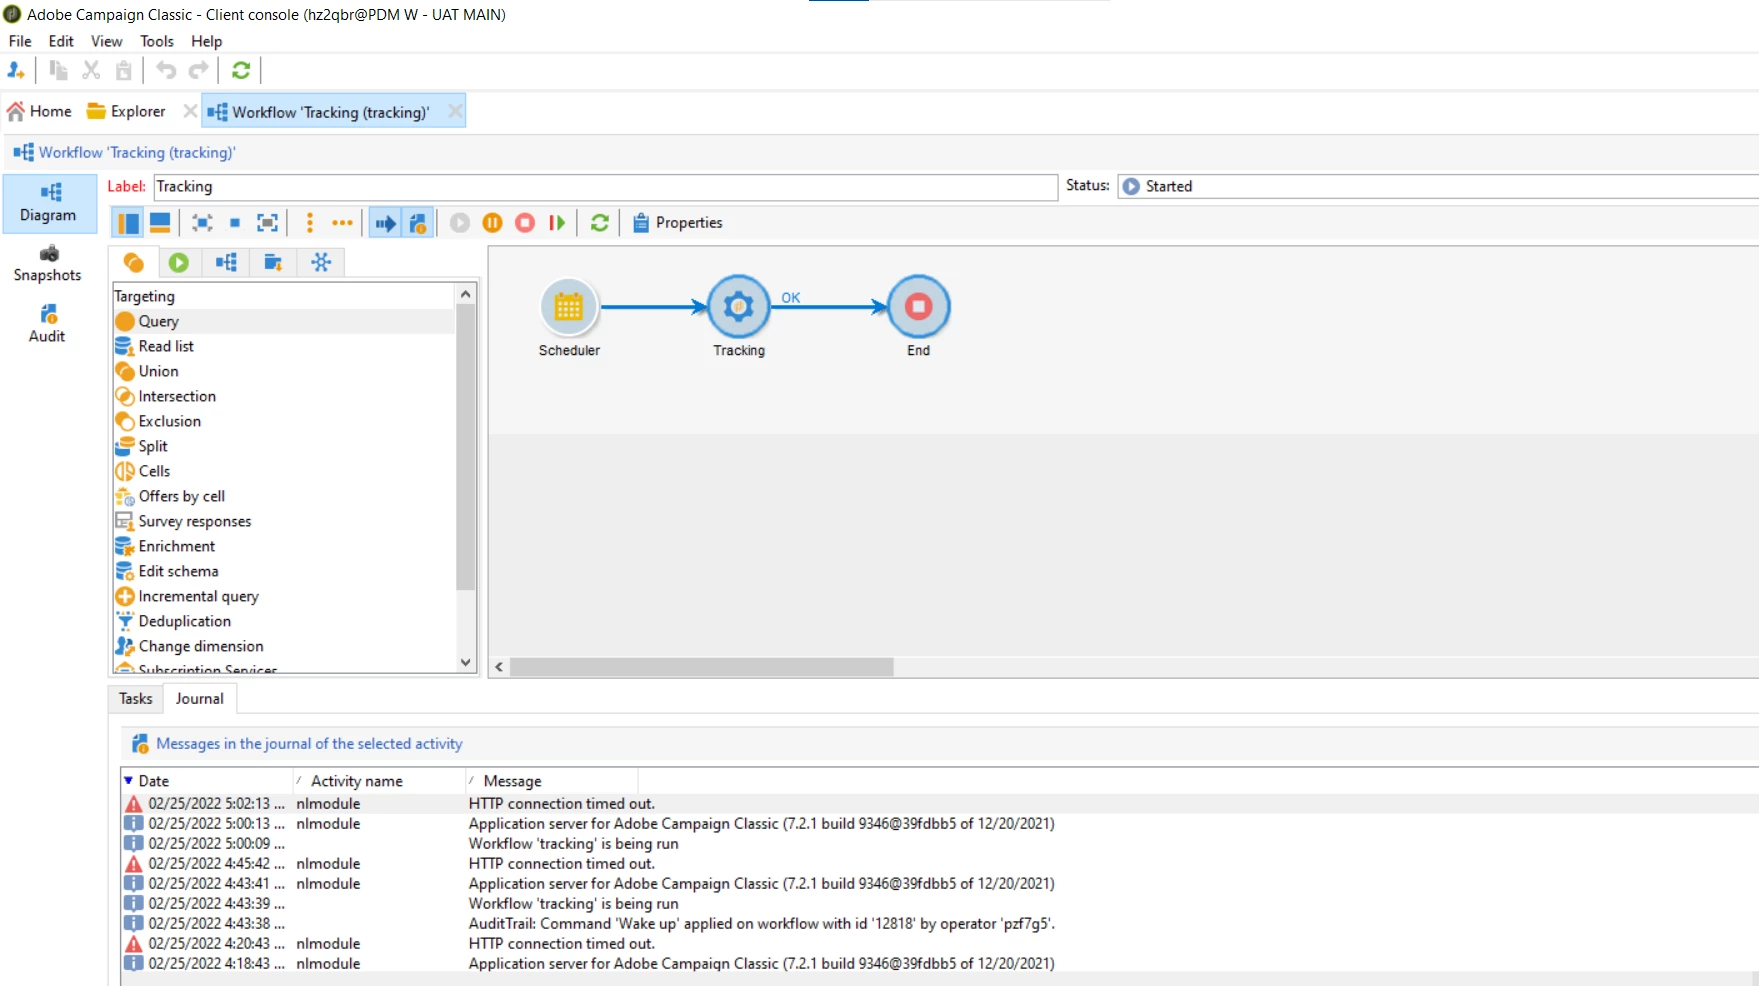Select Change dimension activity

coord(284,646)
